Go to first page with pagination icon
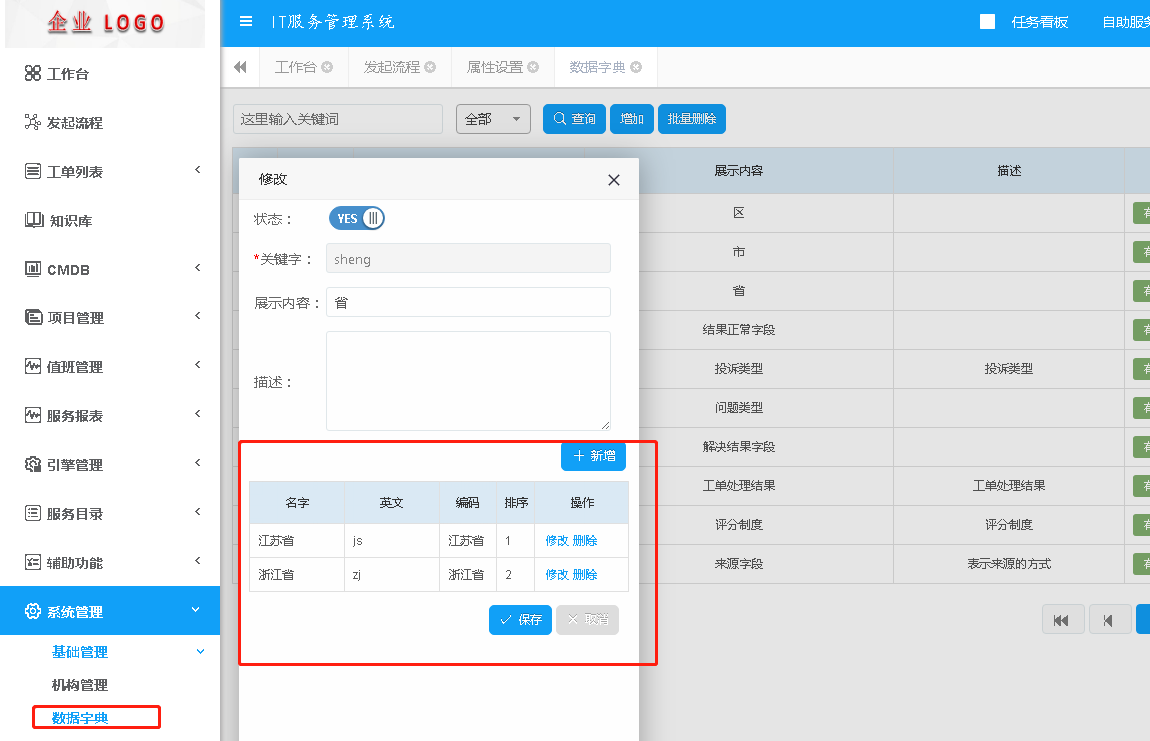The image size is (1150, 741). (1062, 620)
